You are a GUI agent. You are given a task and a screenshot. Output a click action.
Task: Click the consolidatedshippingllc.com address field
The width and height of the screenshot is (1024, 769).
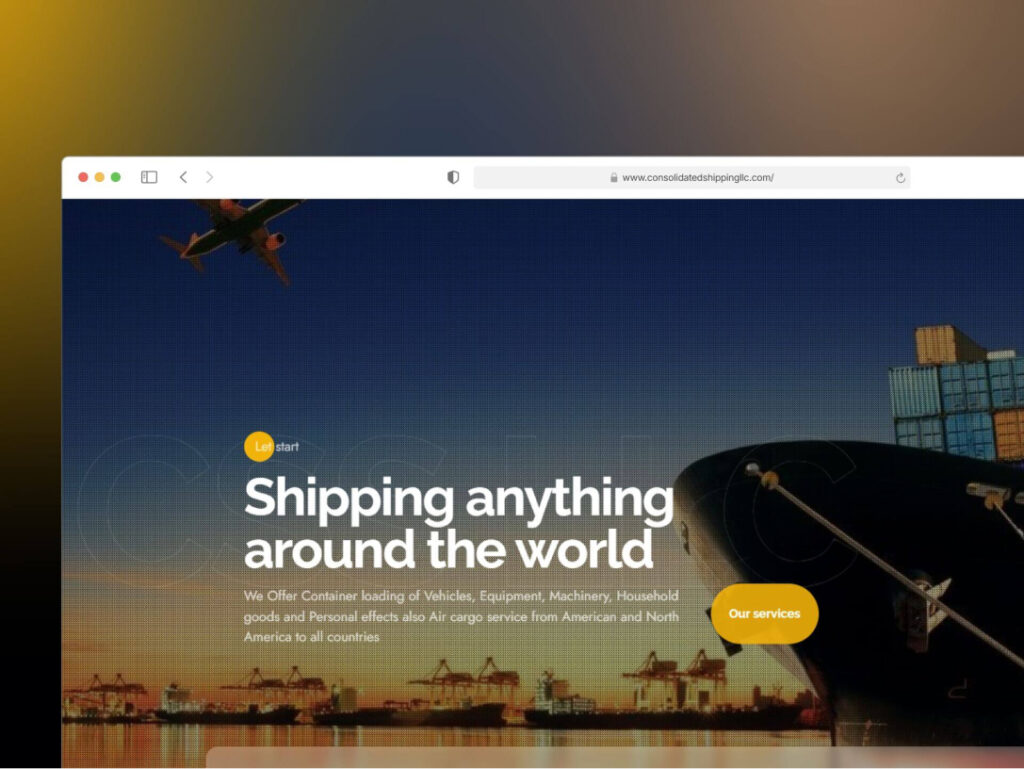tap(692, 178)
